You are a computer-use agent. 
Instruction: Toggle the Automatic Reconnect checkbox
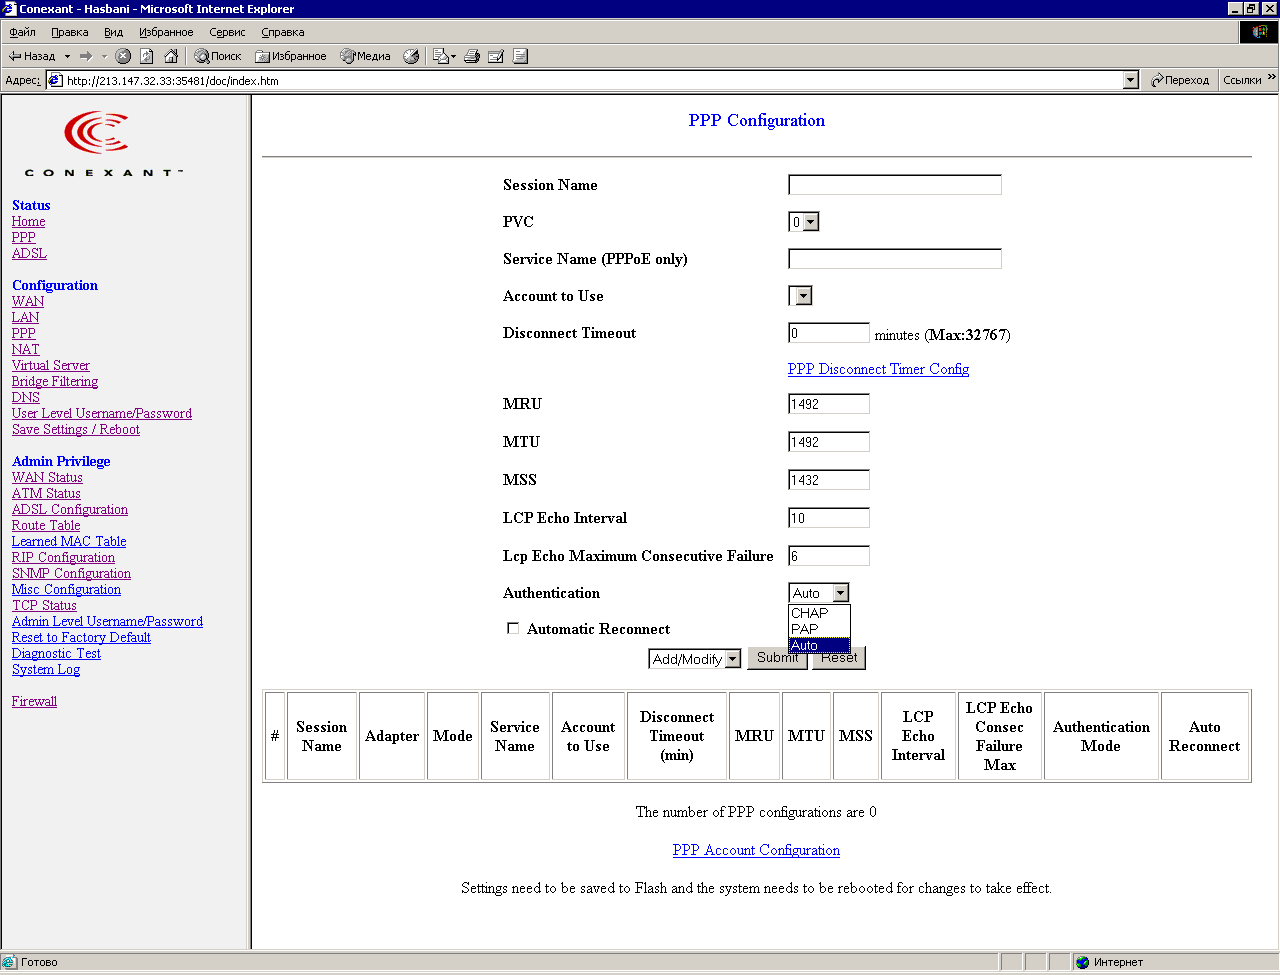point(513,629)
